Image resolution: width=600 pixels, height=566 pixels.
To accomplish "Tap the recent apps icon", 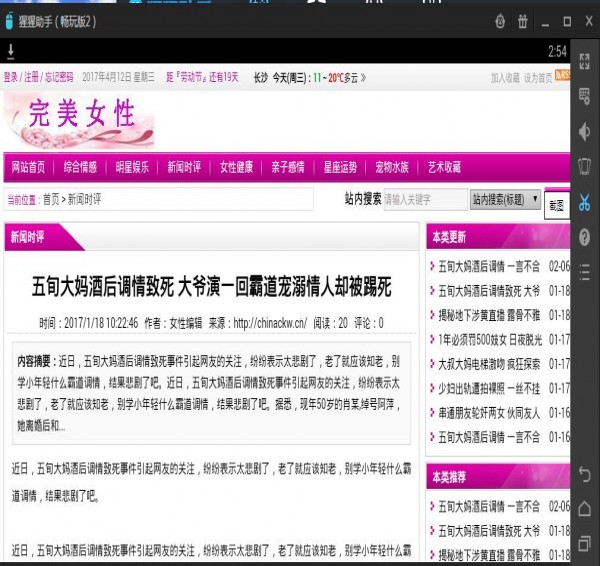I will pyautogui.click(x=584, y=543).
